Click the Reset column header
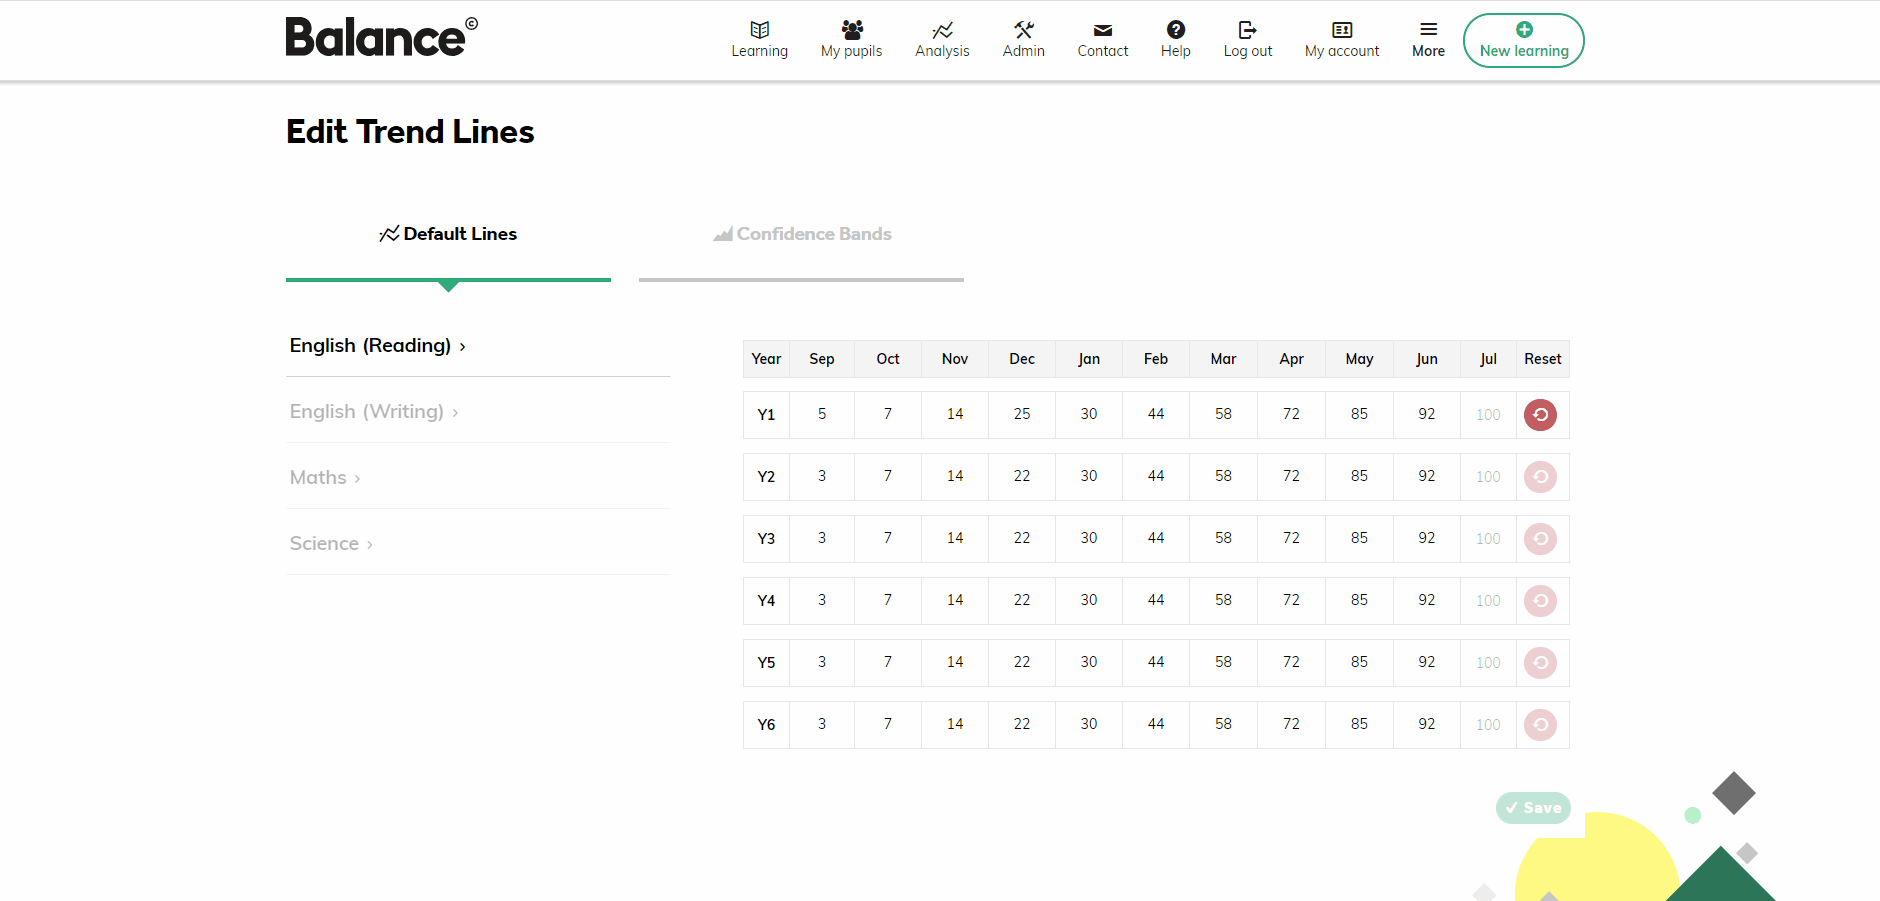Image resolution: width=1880 pixels, height=901 pixels. (x=1542, y=359)
